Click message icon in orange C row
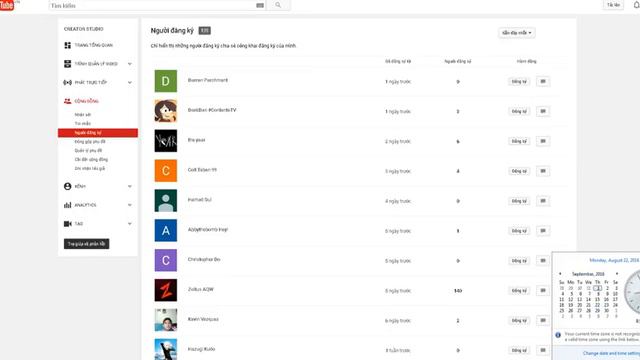This screenshot has height=360, width=640. point(543,171)
